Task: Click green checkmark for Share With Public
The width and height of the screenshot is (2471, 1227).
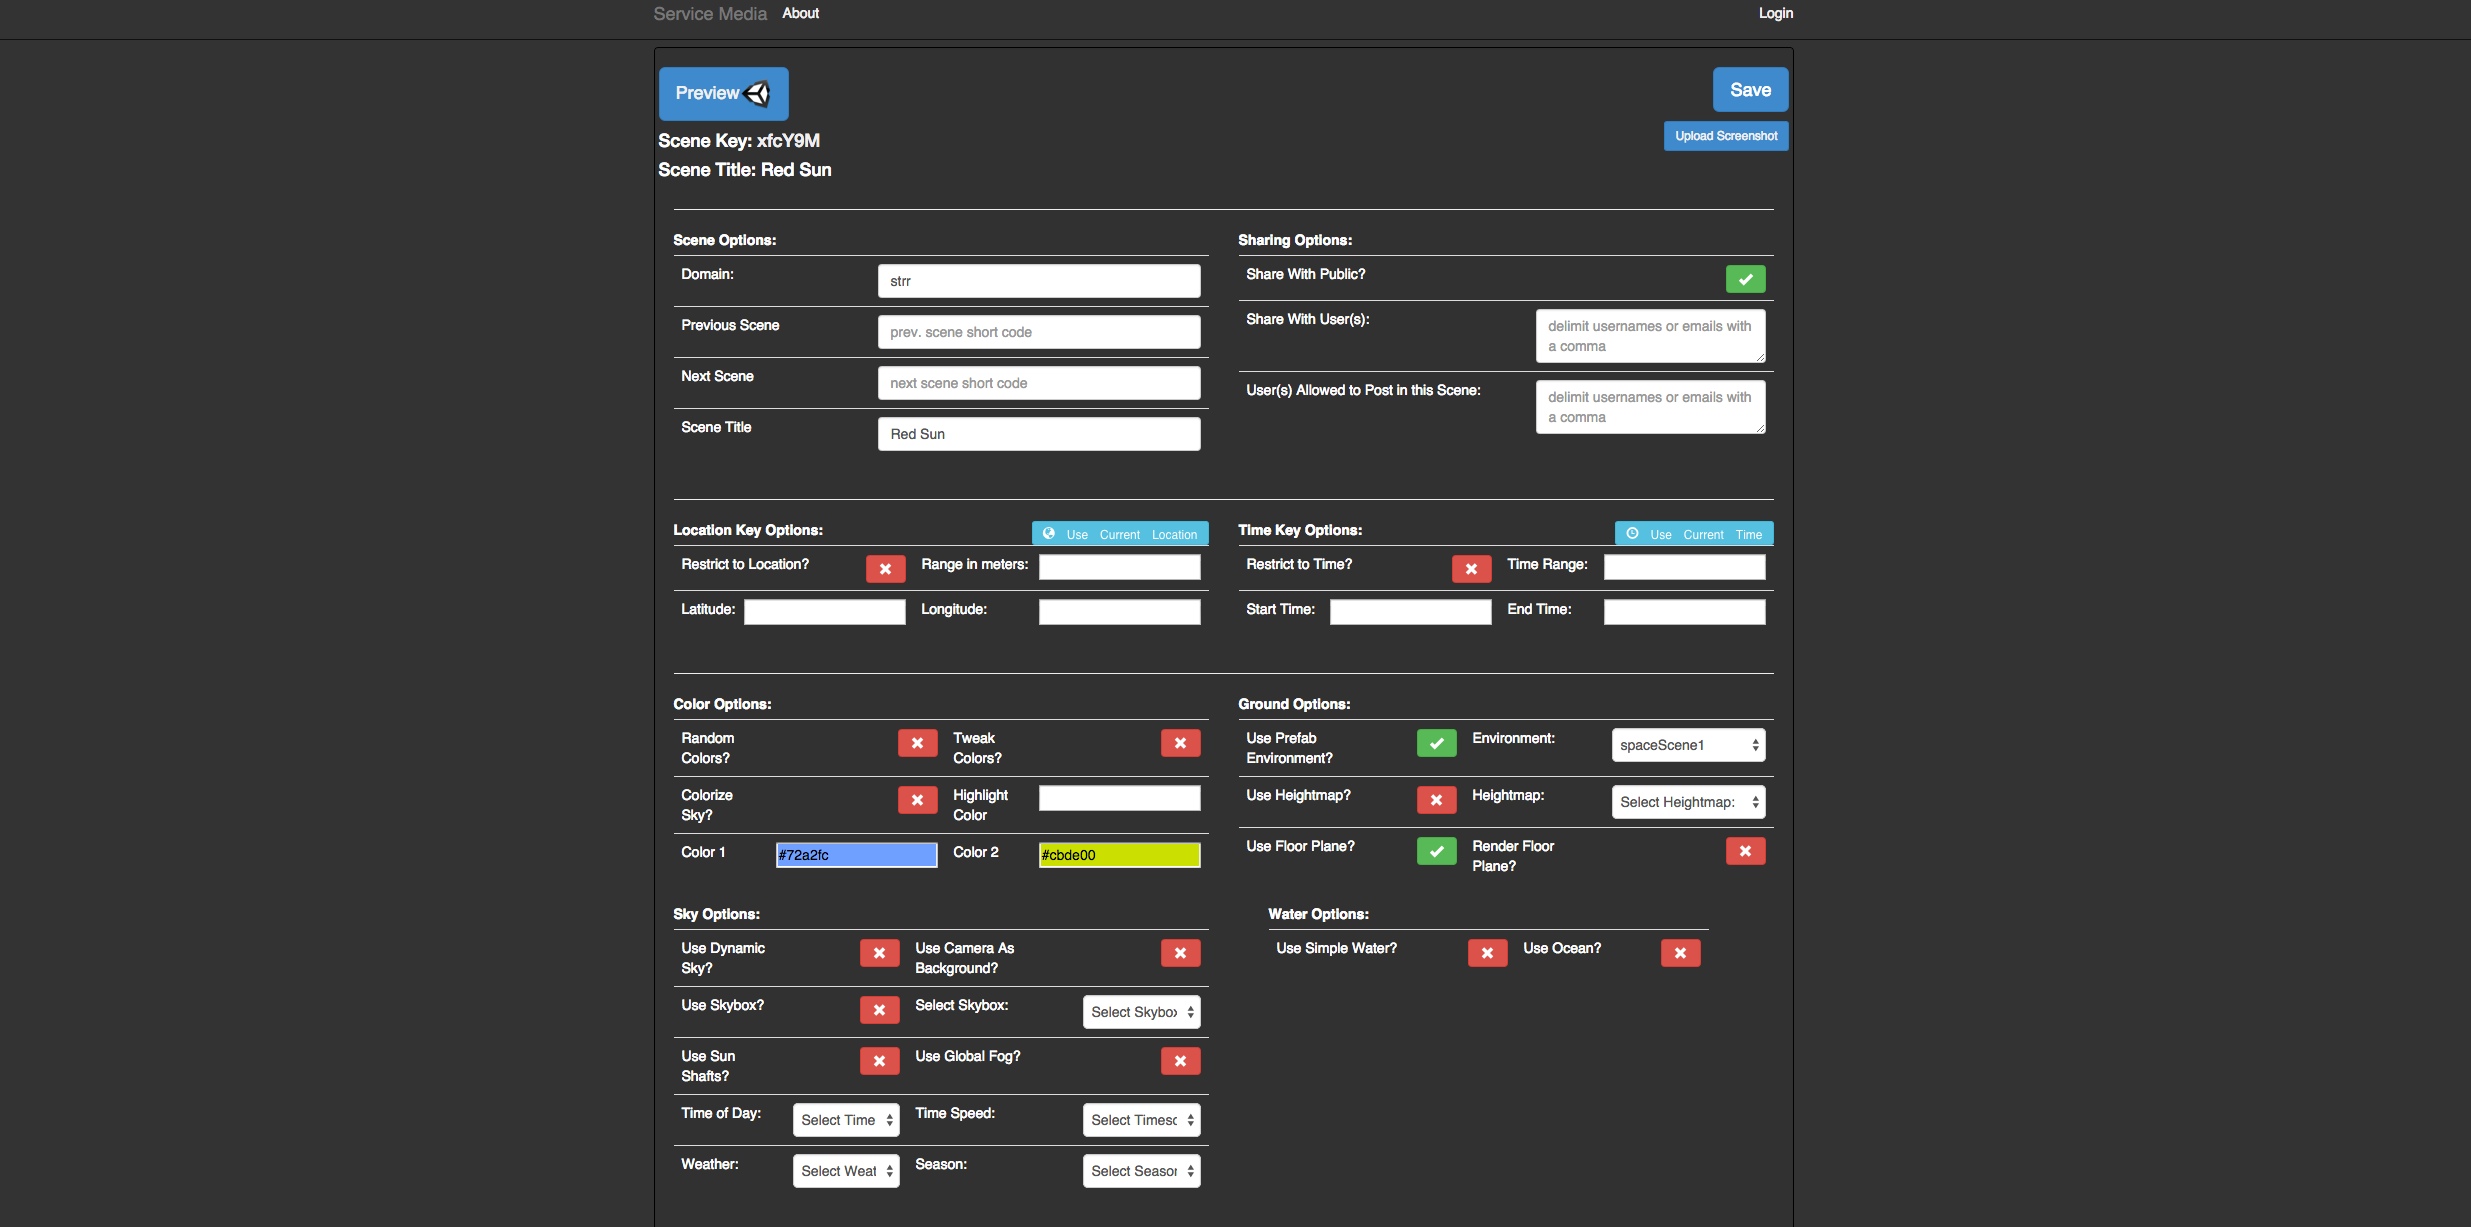Action: click(1745, 279)
